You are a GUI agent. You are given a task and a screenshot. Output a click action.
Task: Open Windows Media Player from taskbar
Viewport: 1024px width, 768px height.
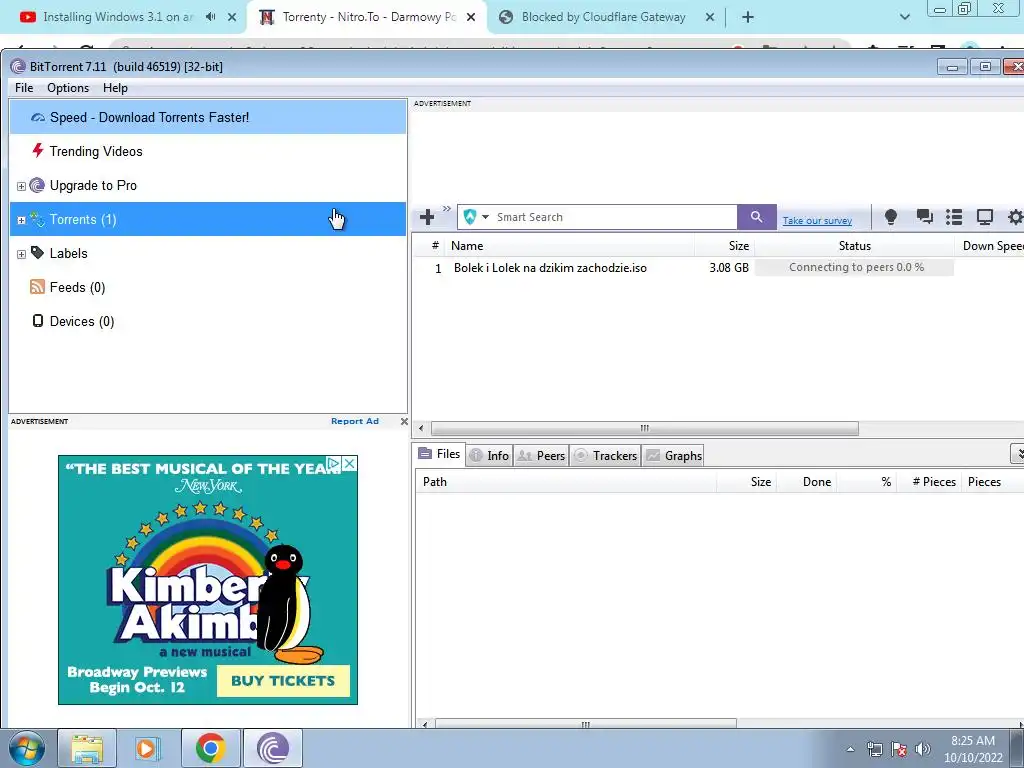point(148,748)
